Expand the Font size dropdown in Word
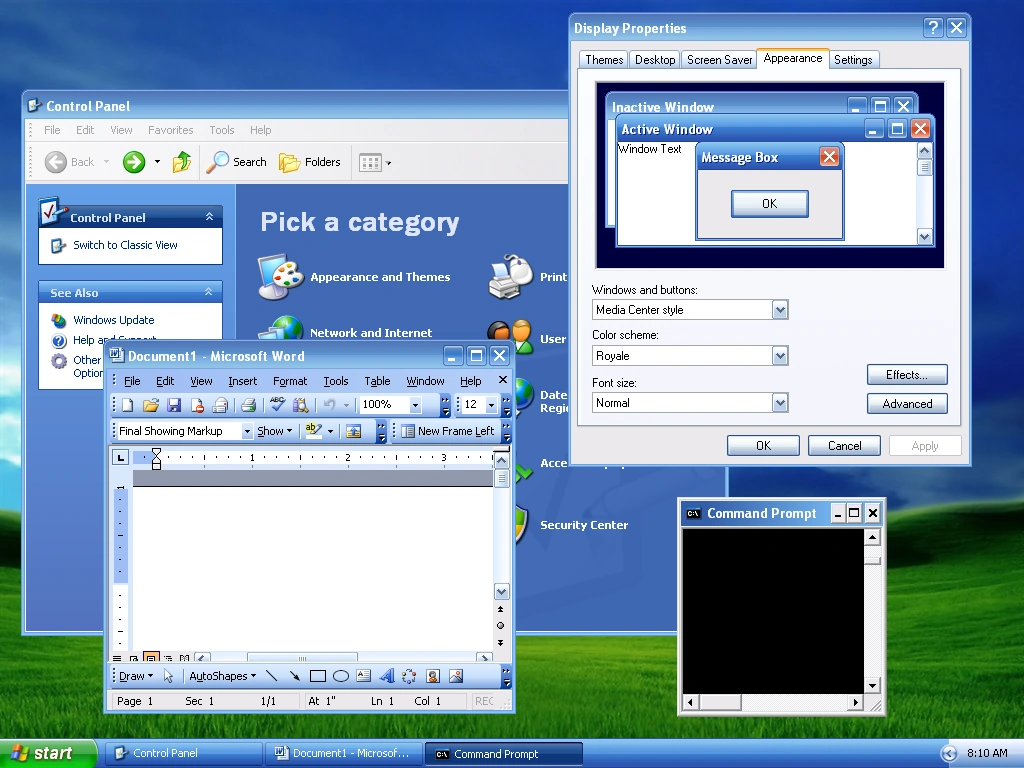Viewport: 1024px width, 768px height. (489, 404)
